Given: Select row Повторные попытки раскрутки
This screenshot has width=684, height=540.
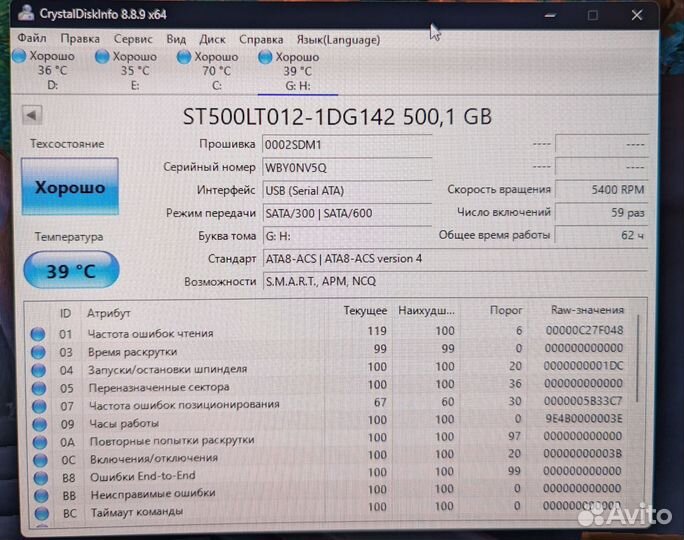Looking at the screenshot, I should (x=327, y=439).
